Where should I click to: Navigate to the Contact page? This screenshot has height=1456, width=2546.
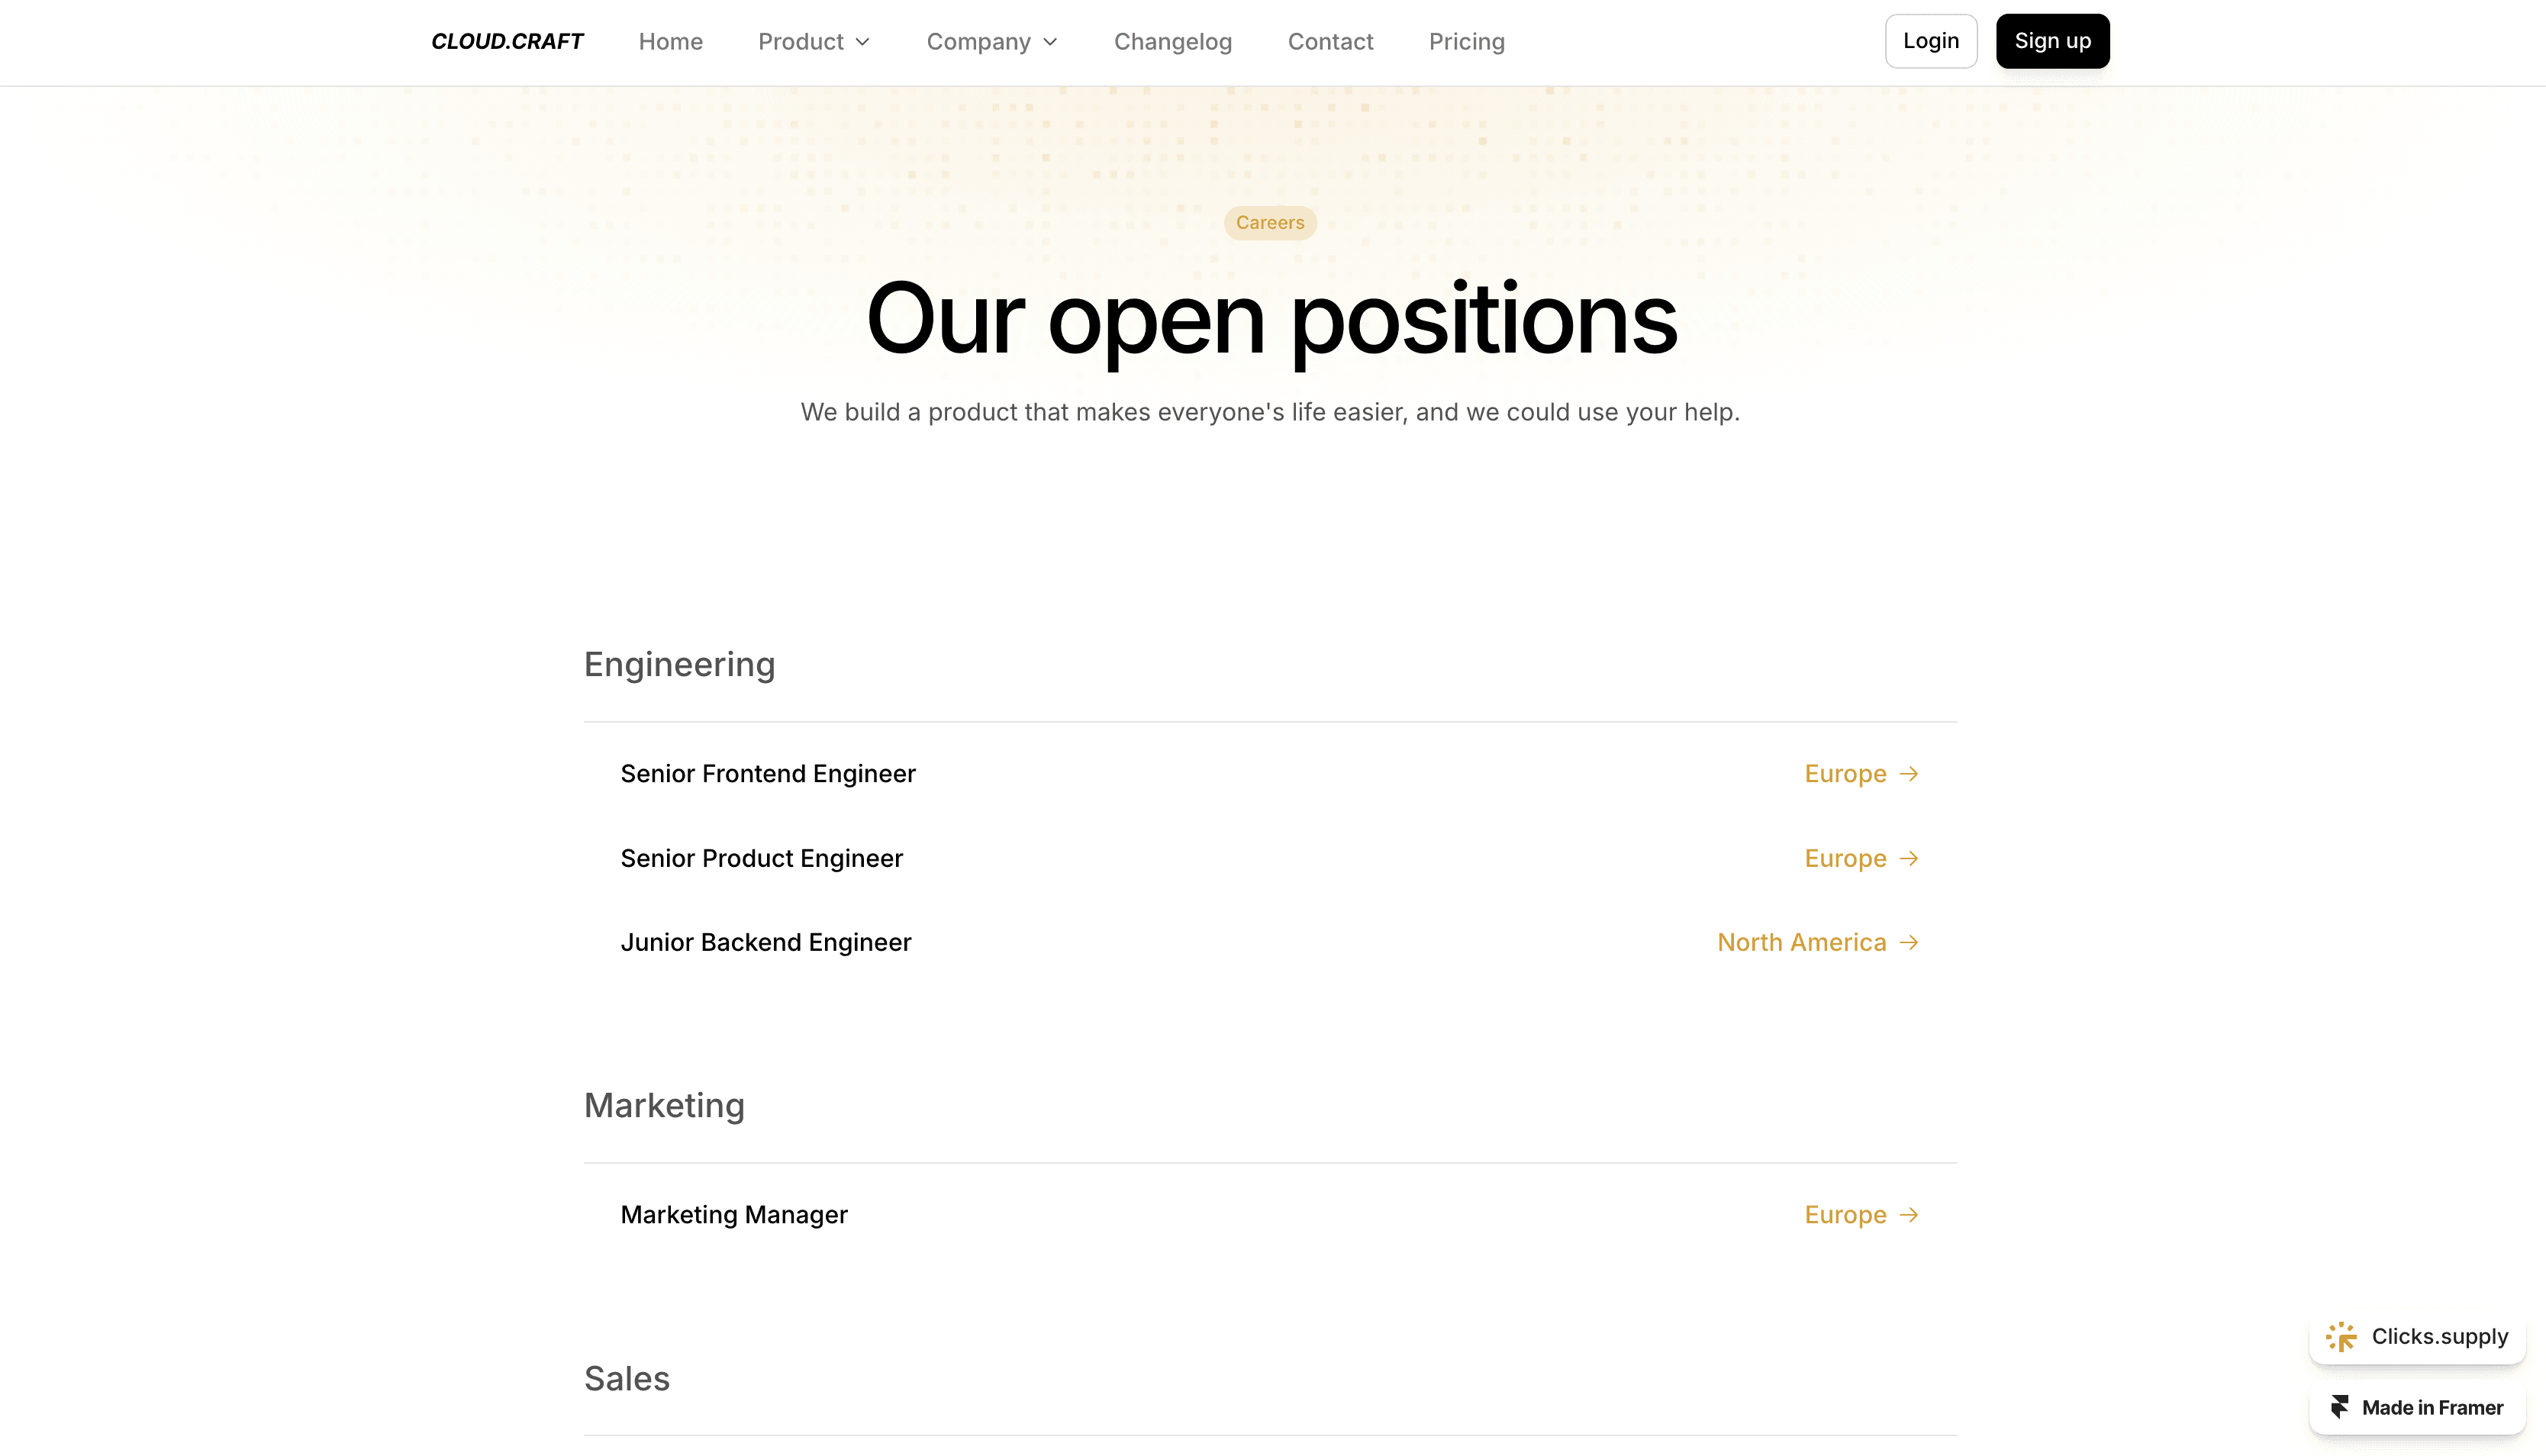1330,42
